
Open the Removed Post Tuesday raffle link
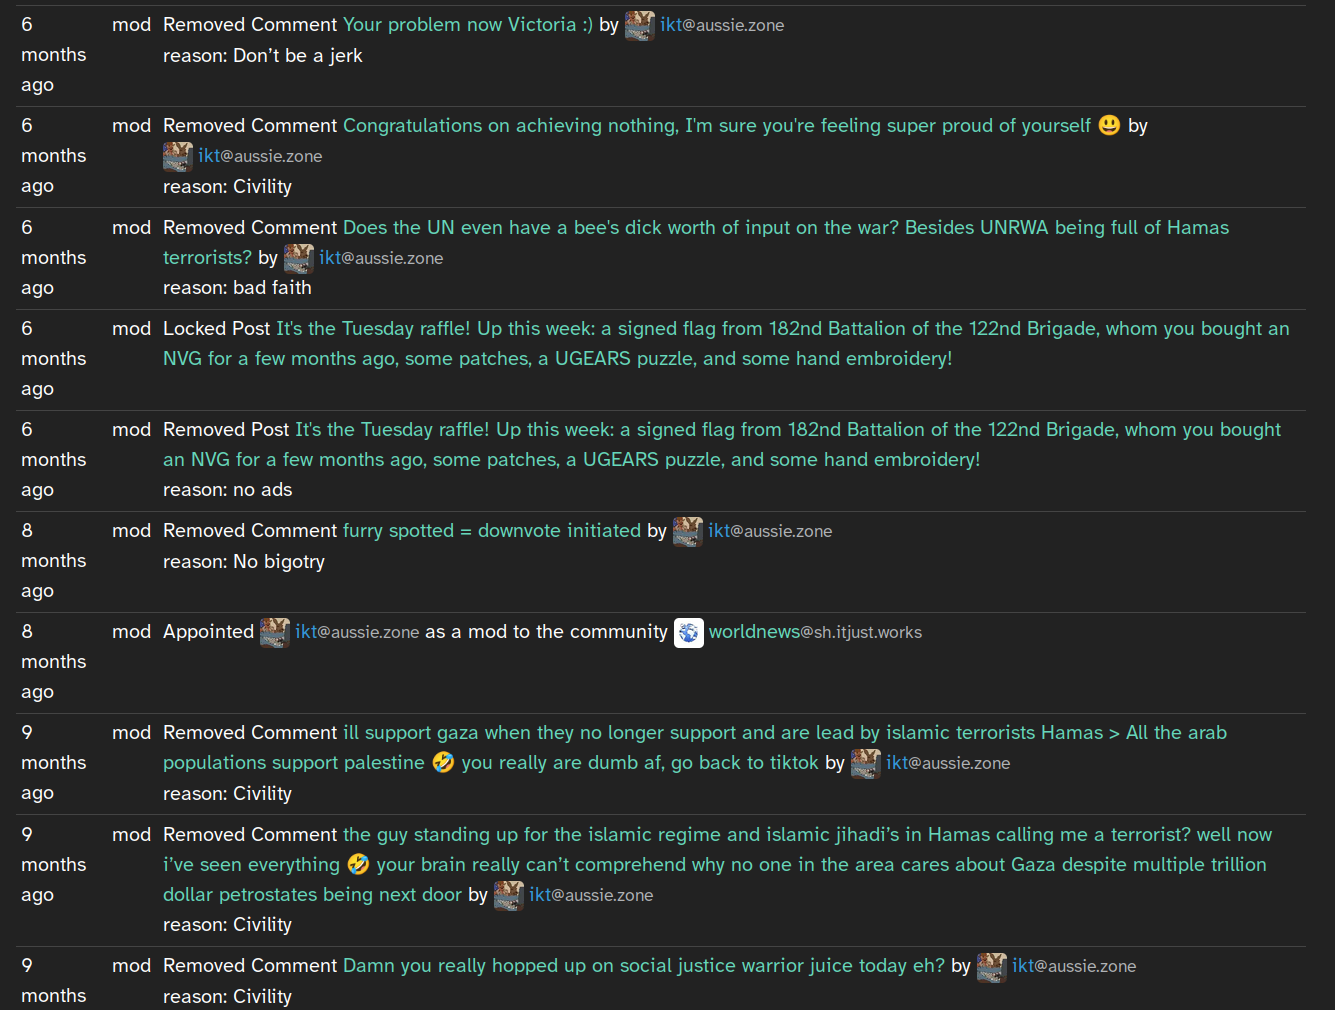coord(722,444)
